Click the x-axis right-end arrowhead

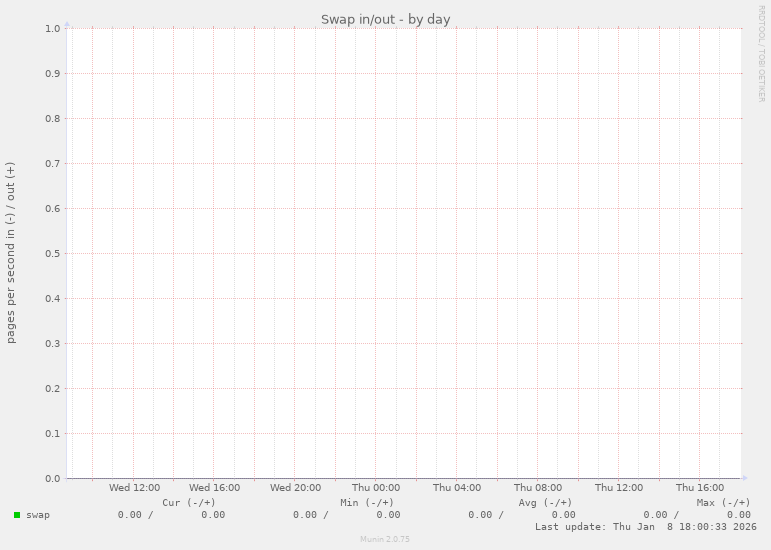pyautogui.click(x=744, y=478)
